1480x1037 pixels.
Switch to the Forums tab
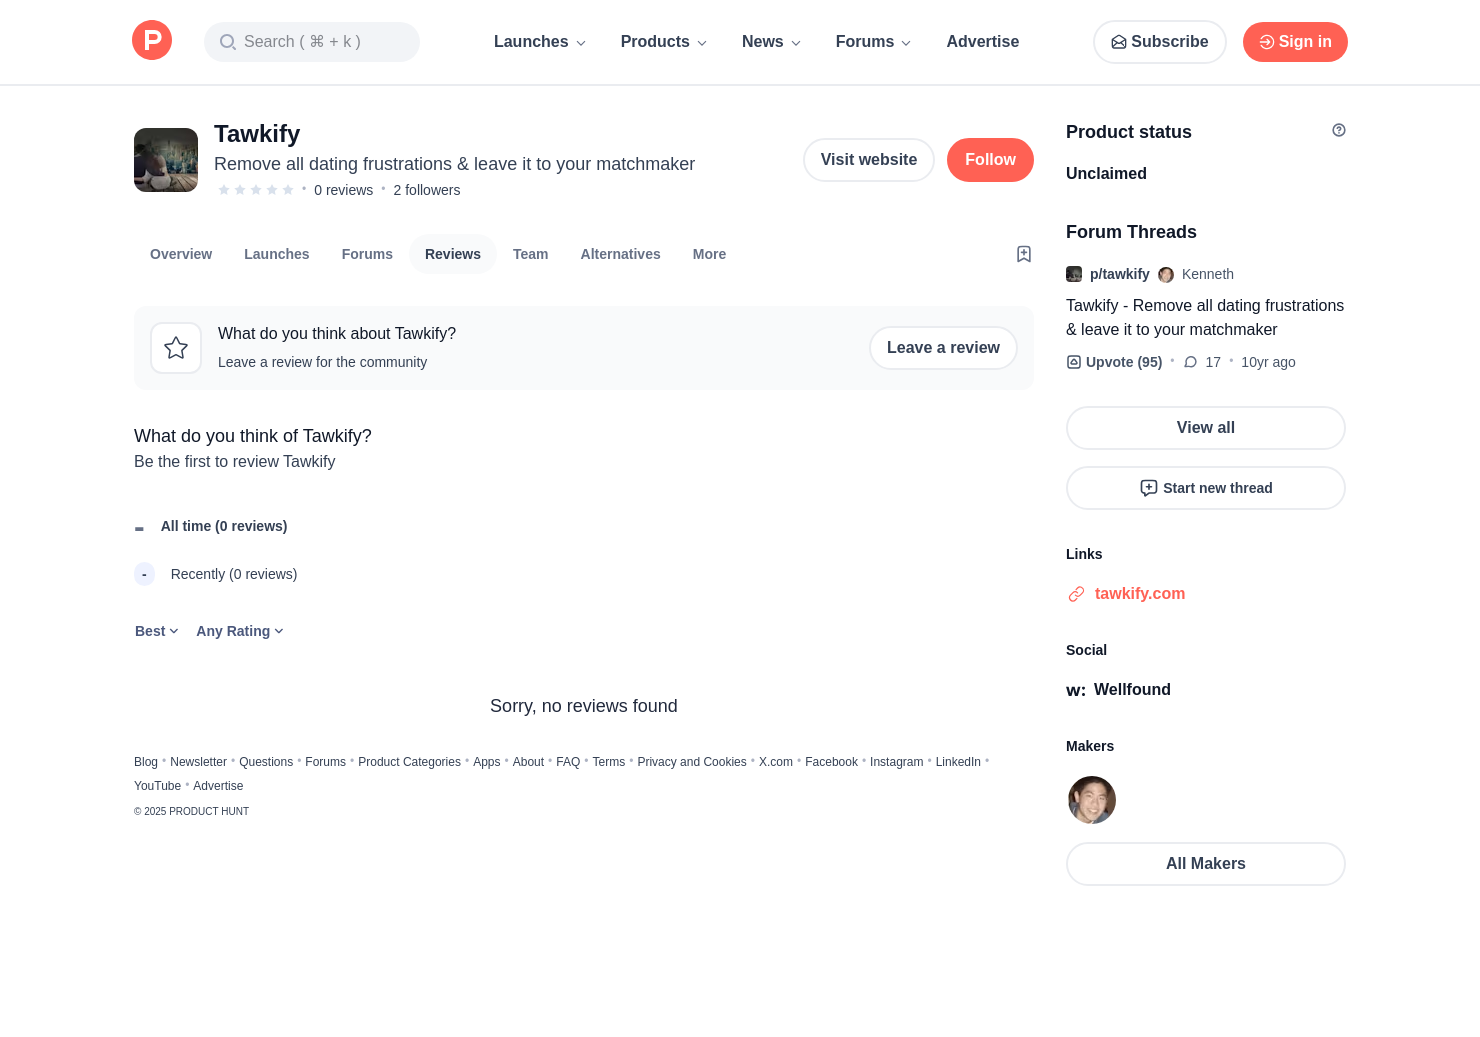(x=367, y=254)
